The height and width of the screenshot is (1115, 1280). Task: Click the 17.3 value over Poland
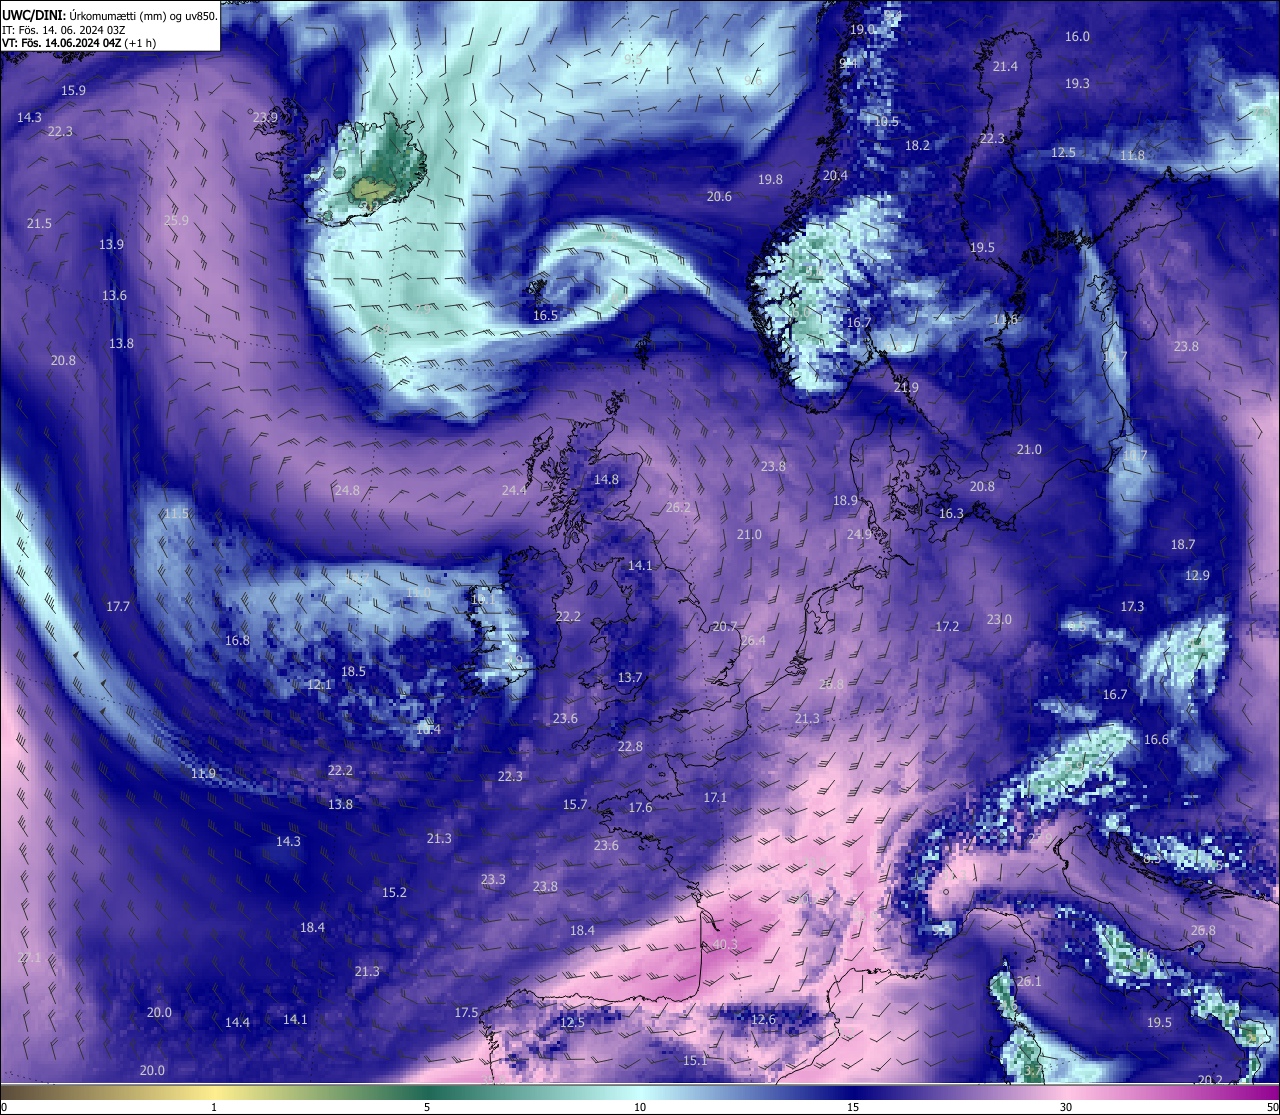pos(1131,606)
